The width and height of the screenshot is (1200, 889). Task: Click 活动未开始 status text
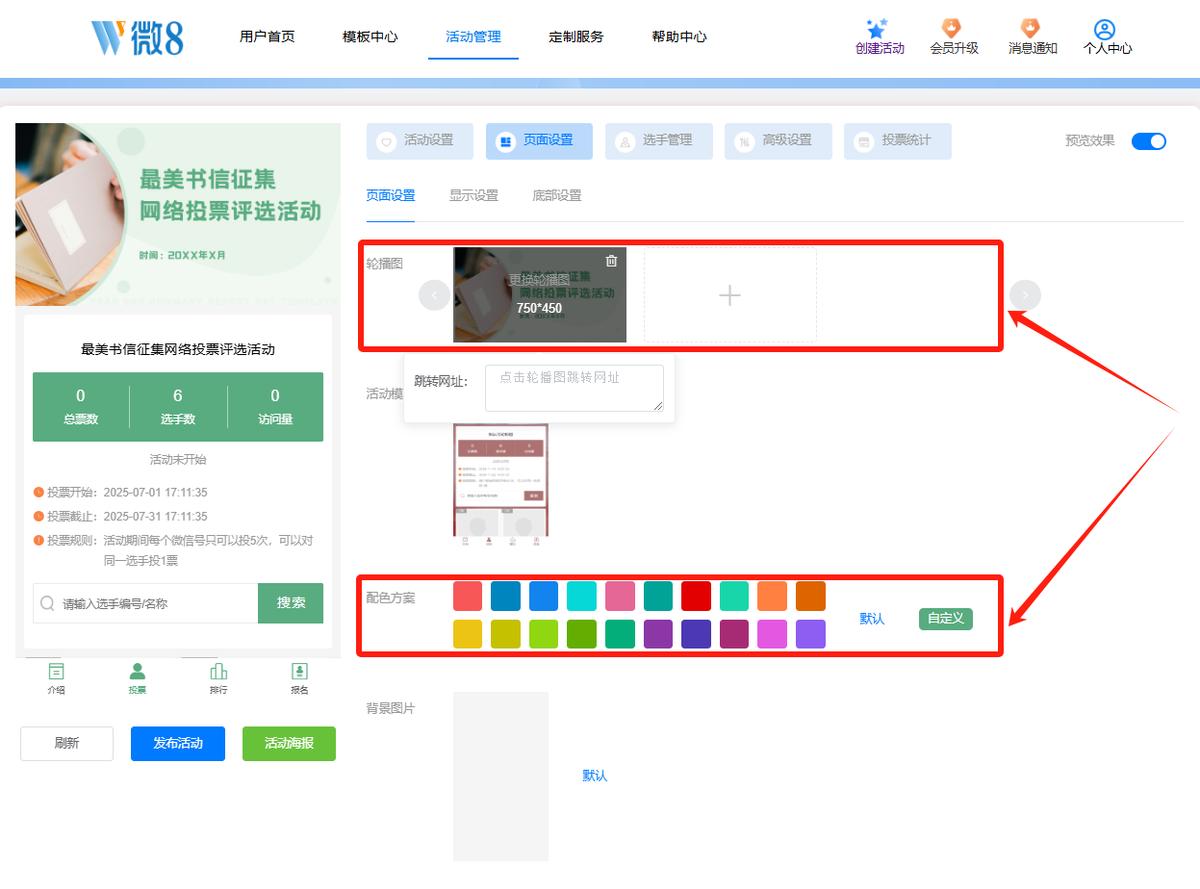[x=178, y=460]
